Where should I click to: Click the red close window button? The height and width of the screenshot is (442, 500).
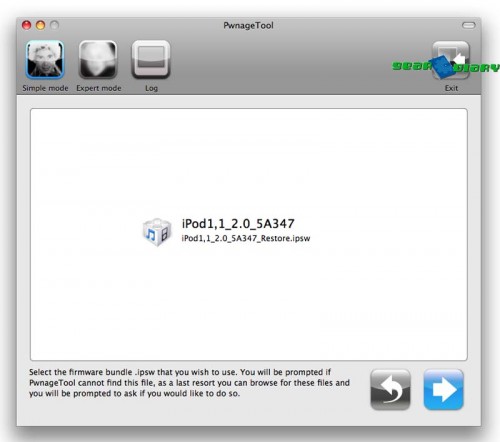[x=26, y=25]
